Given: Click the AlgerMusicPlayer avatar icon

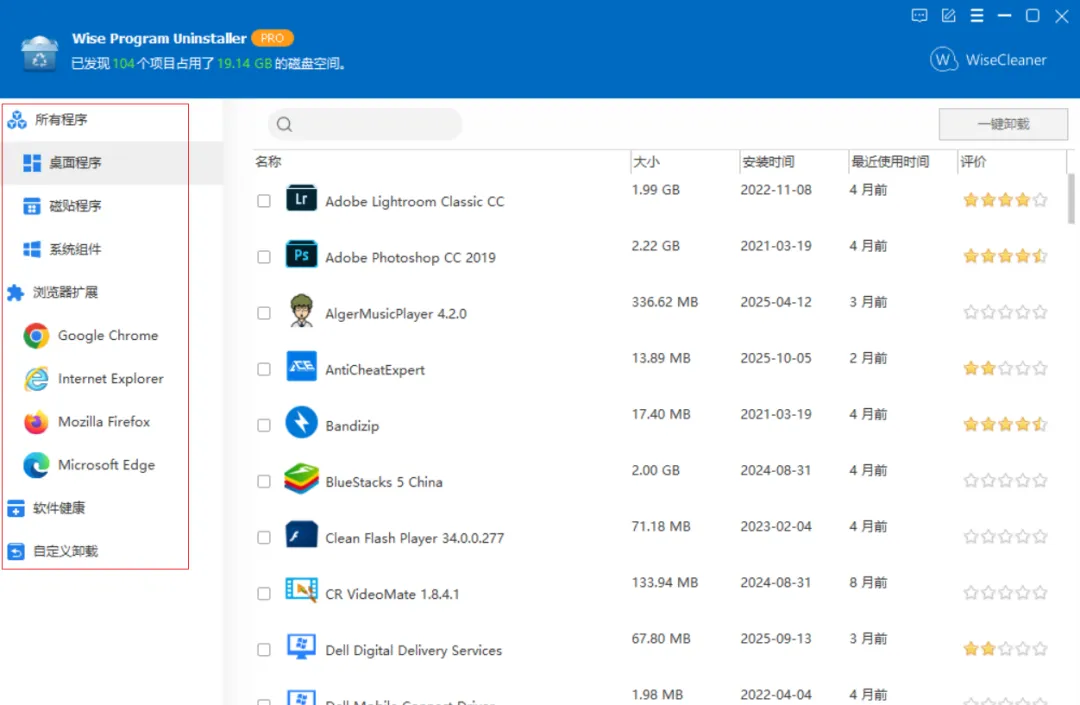Looking at the screenshot, I should (301, 311).
